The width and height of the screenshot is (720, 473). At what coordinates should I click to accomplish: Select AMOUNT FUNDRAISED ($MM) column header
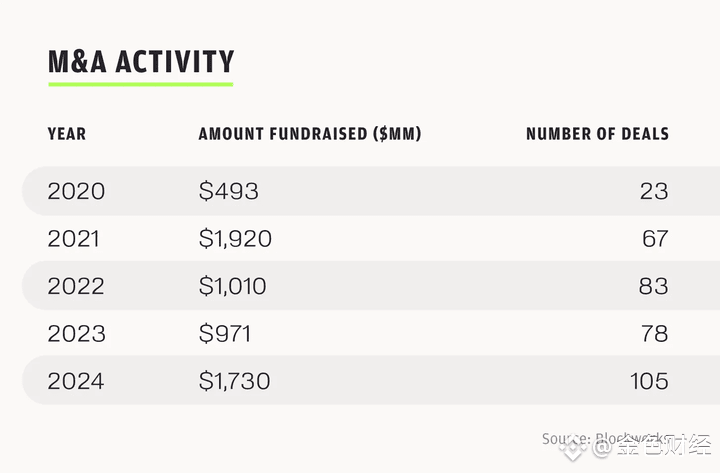point(310,134)
